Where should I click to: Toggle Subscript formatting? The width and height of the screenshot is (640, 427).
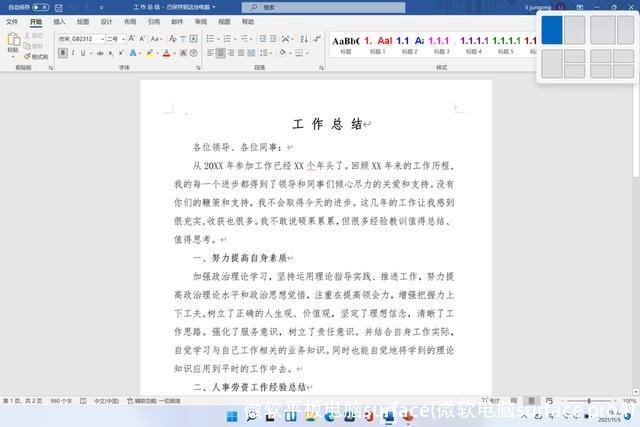(x=111, y=53)
